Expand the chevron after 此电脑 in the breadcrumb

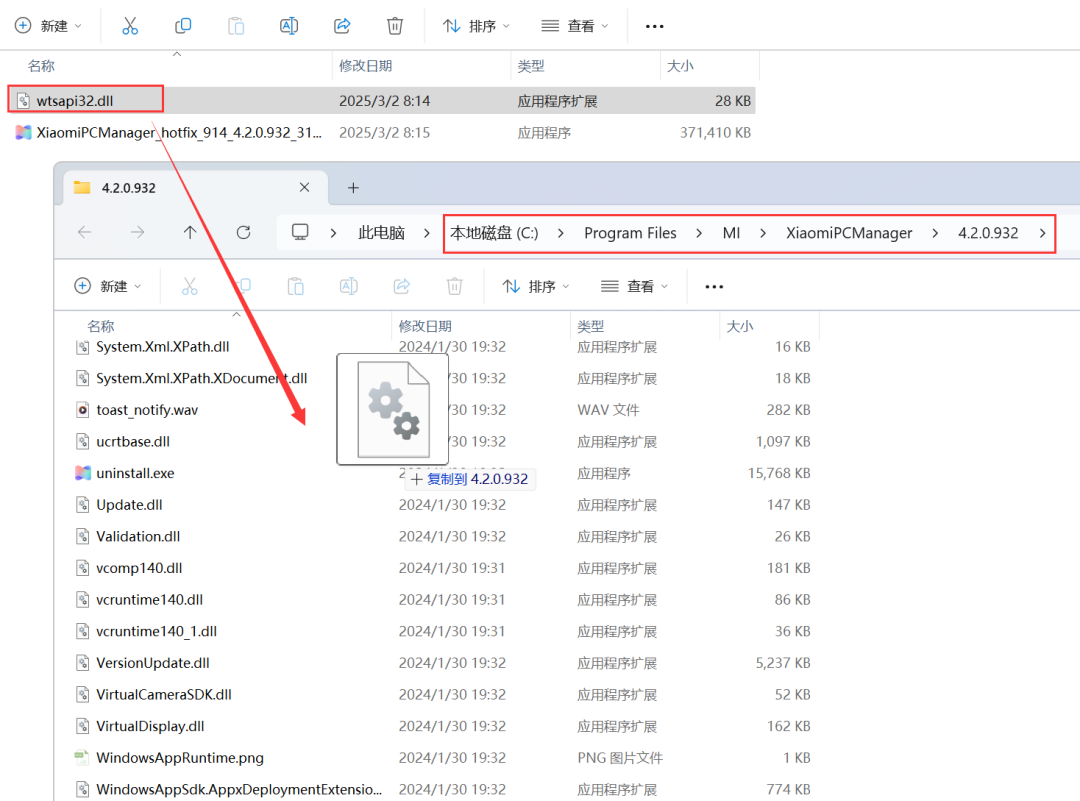tap(427, 233)
